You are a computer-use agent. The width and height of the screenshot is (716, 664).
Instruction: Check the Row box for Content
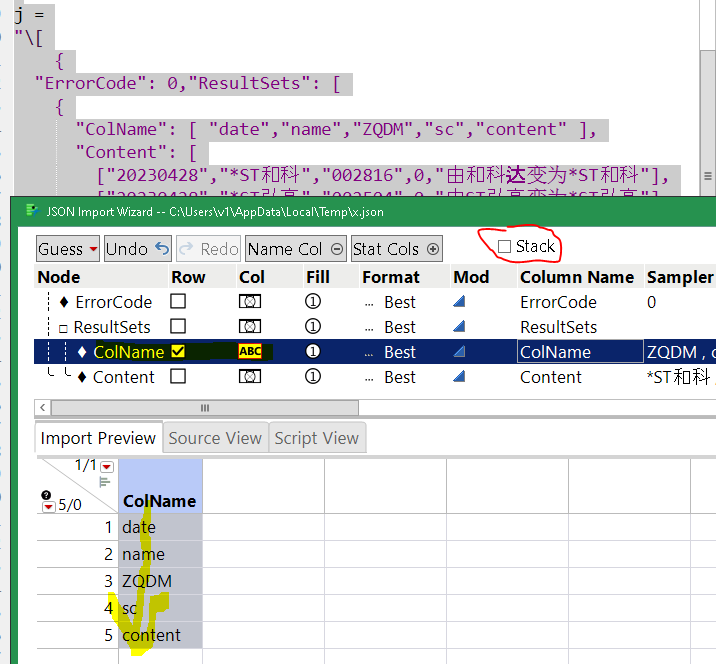coord(178,376)
